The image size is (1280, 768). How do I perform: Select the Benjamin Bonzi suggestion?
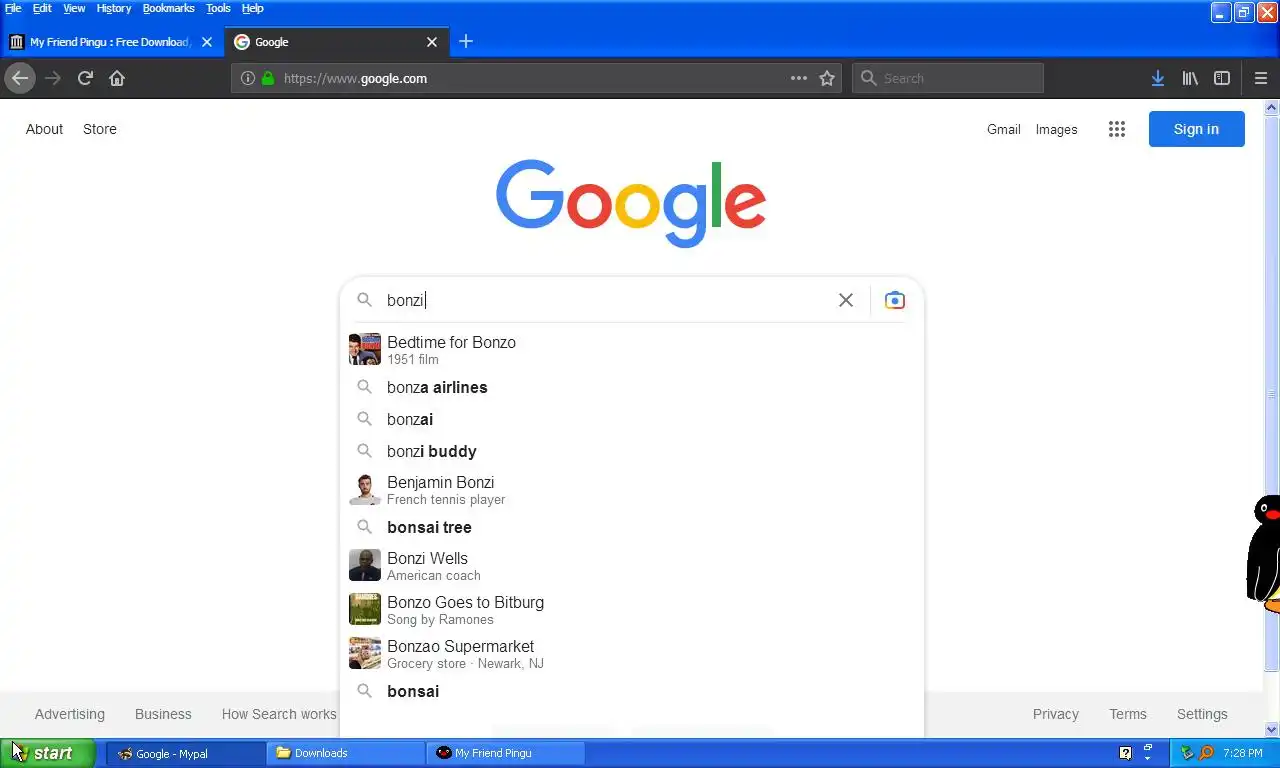[631, 489]
